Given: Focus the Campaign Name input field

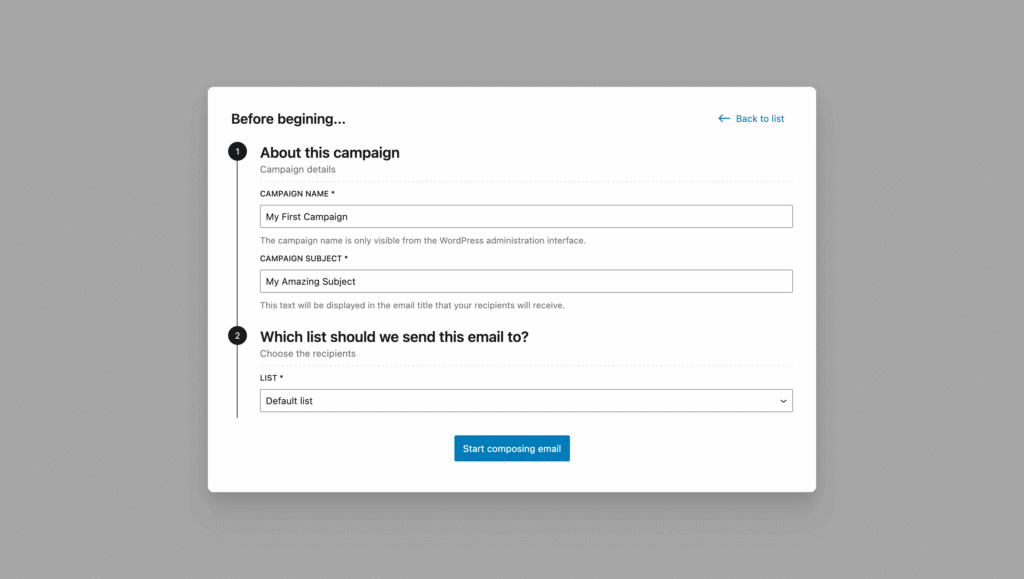Looking at the screenshot, I should click(x=526, y=216).
